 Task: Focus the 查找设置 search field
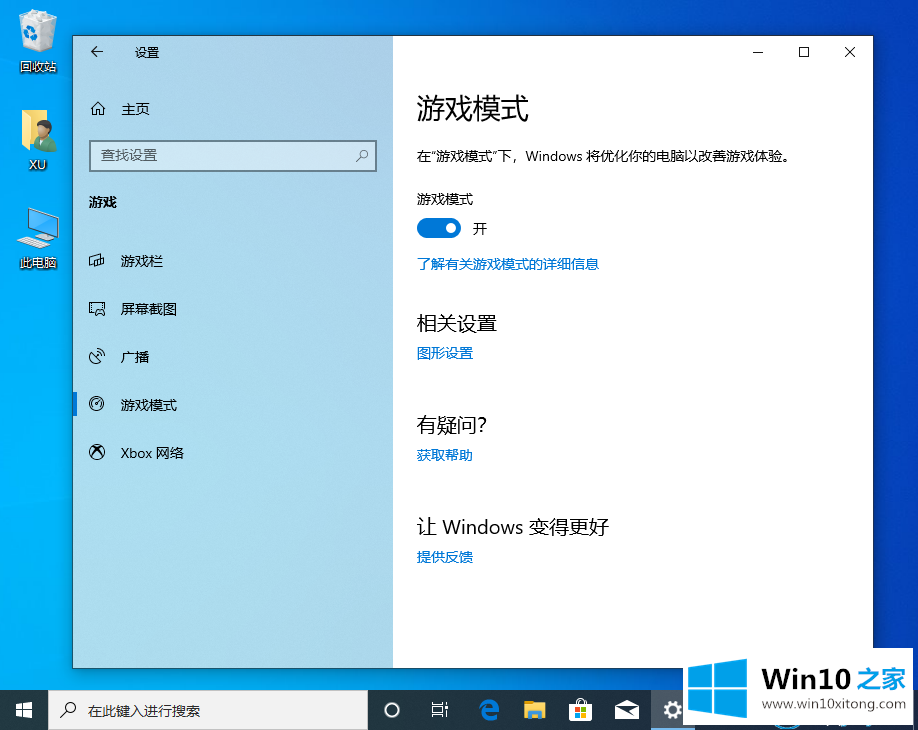pyautogui.click(x=232, y=156)
